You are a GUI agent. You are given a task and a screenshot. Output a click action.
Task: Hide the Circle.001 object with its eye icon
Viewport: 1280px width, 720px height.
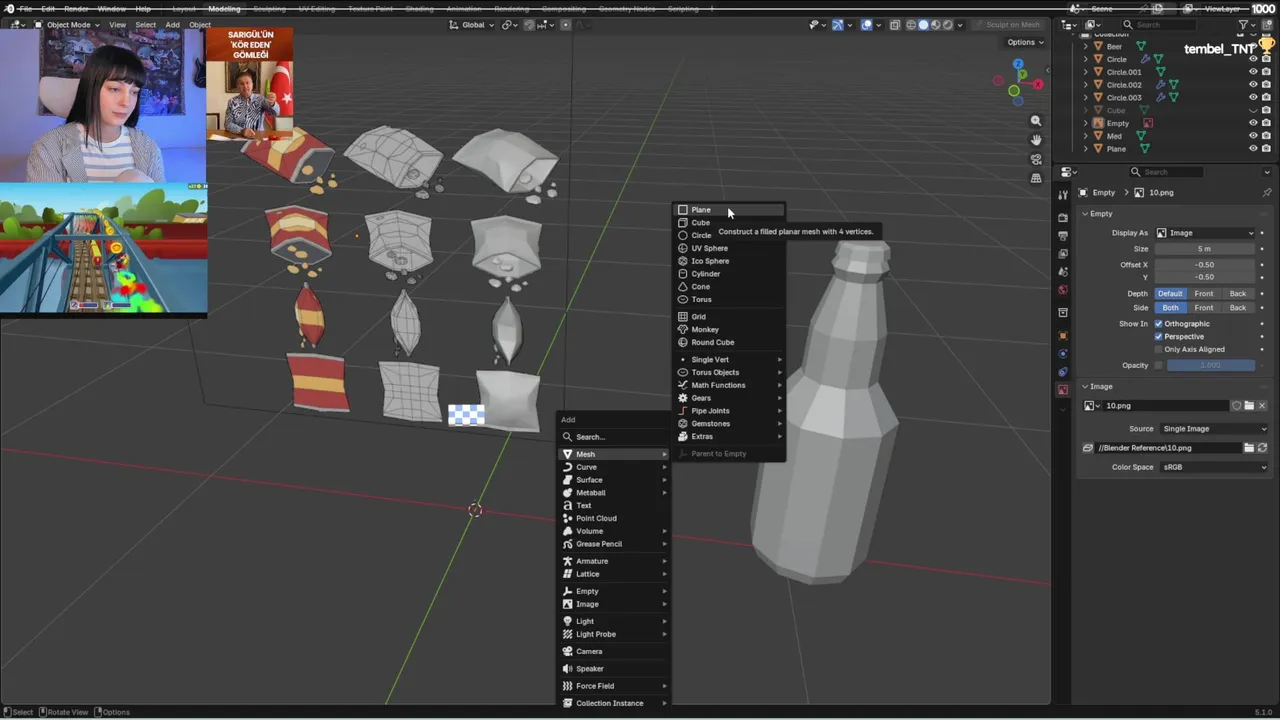click(x=1253, y=72)
